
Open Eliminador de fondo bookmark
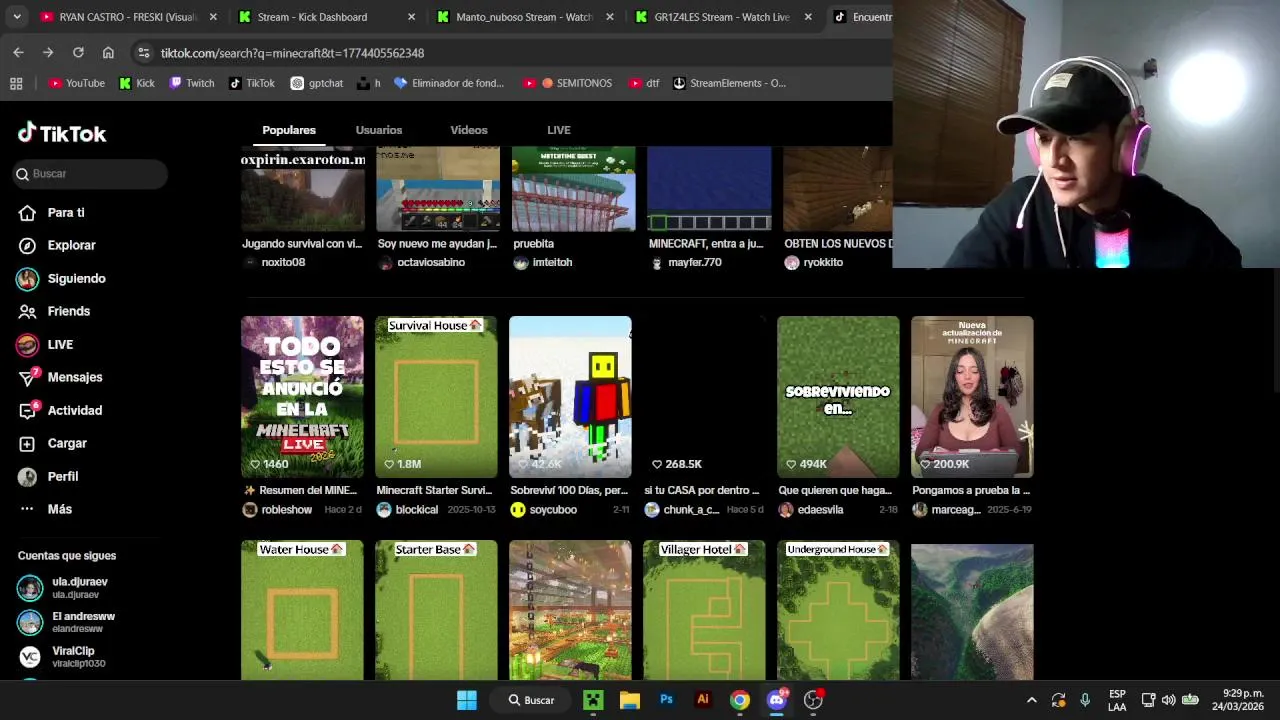tap(449, 83)
